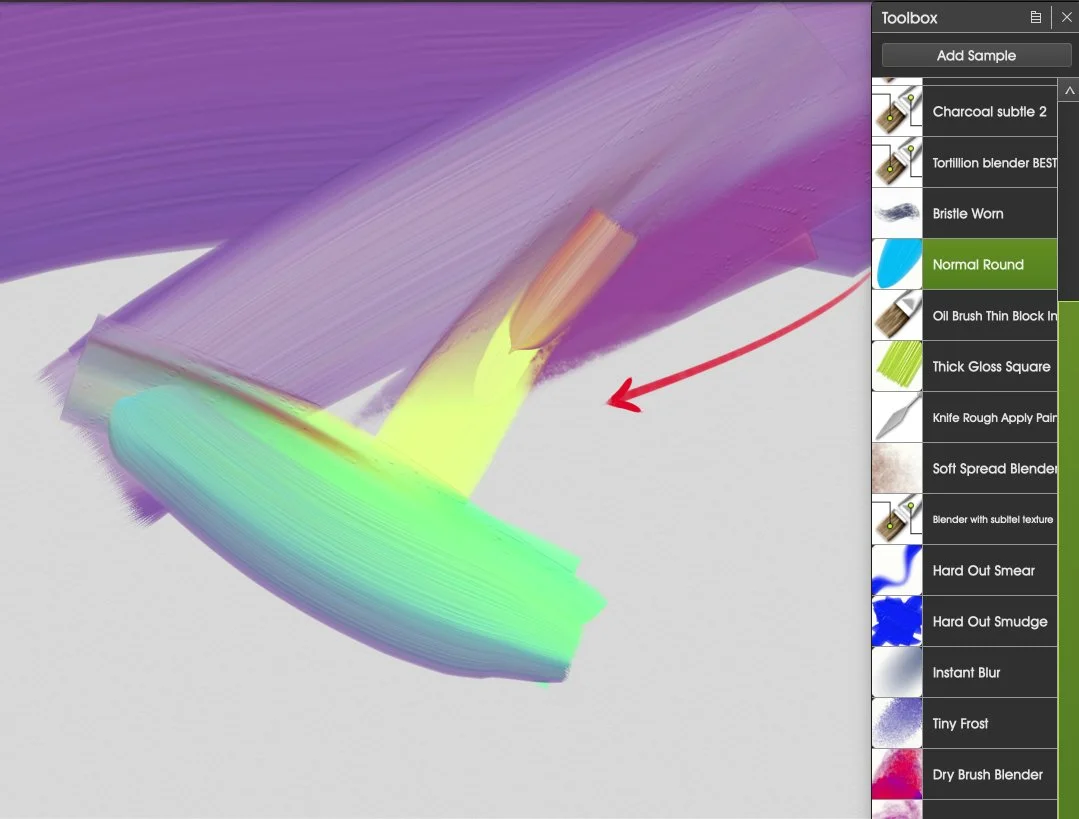Pick the Thick Gloss Square brush
This screenshot has width=1079, height=819.
coord(990,366)
